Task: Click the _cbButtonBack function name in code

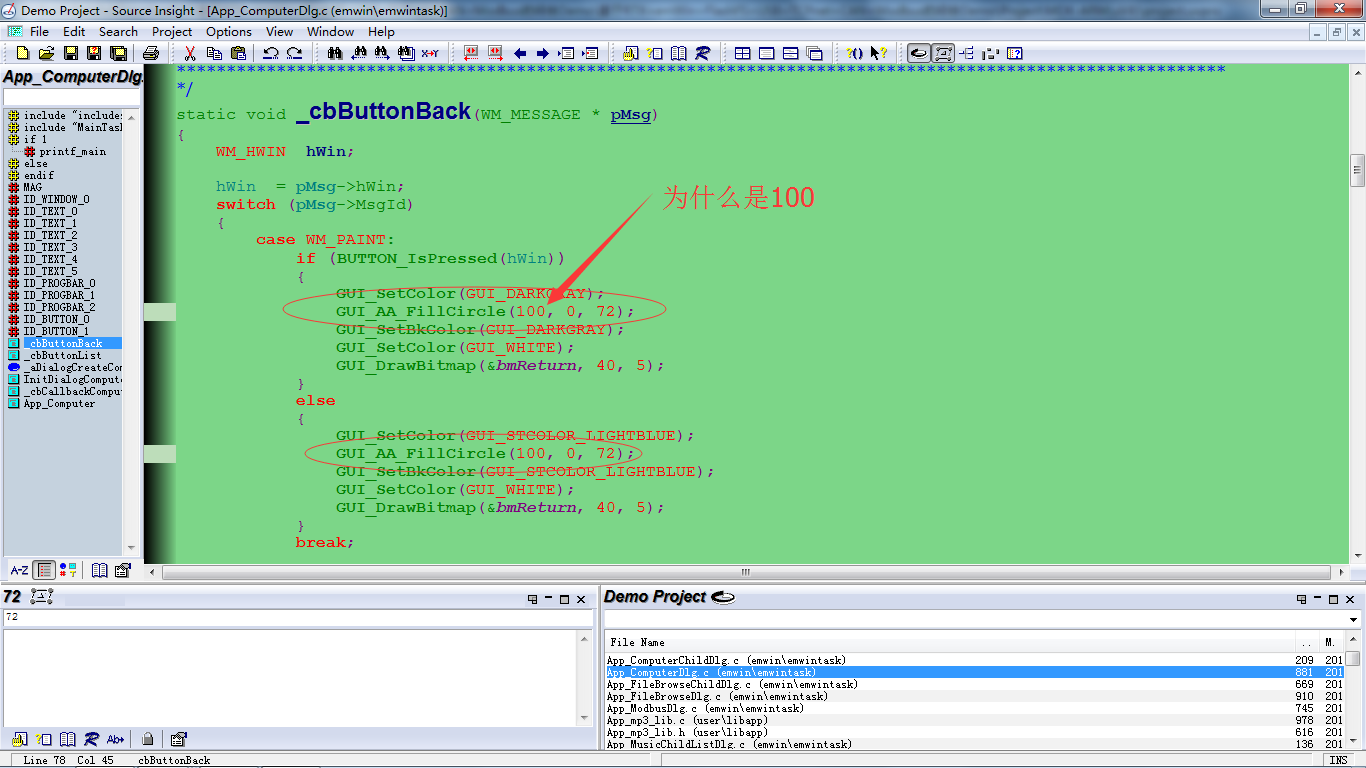Action: [383, 111]
